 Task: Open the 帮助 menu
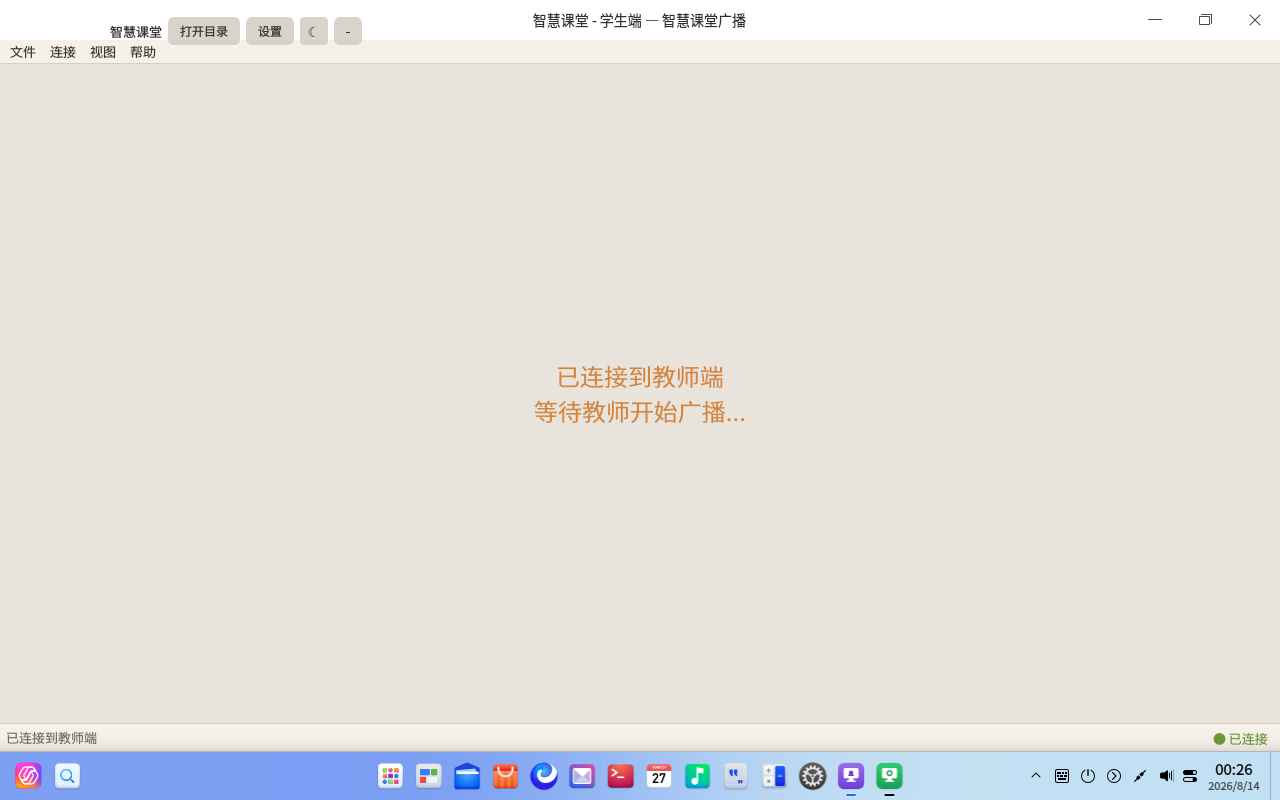tap(143, 52)
